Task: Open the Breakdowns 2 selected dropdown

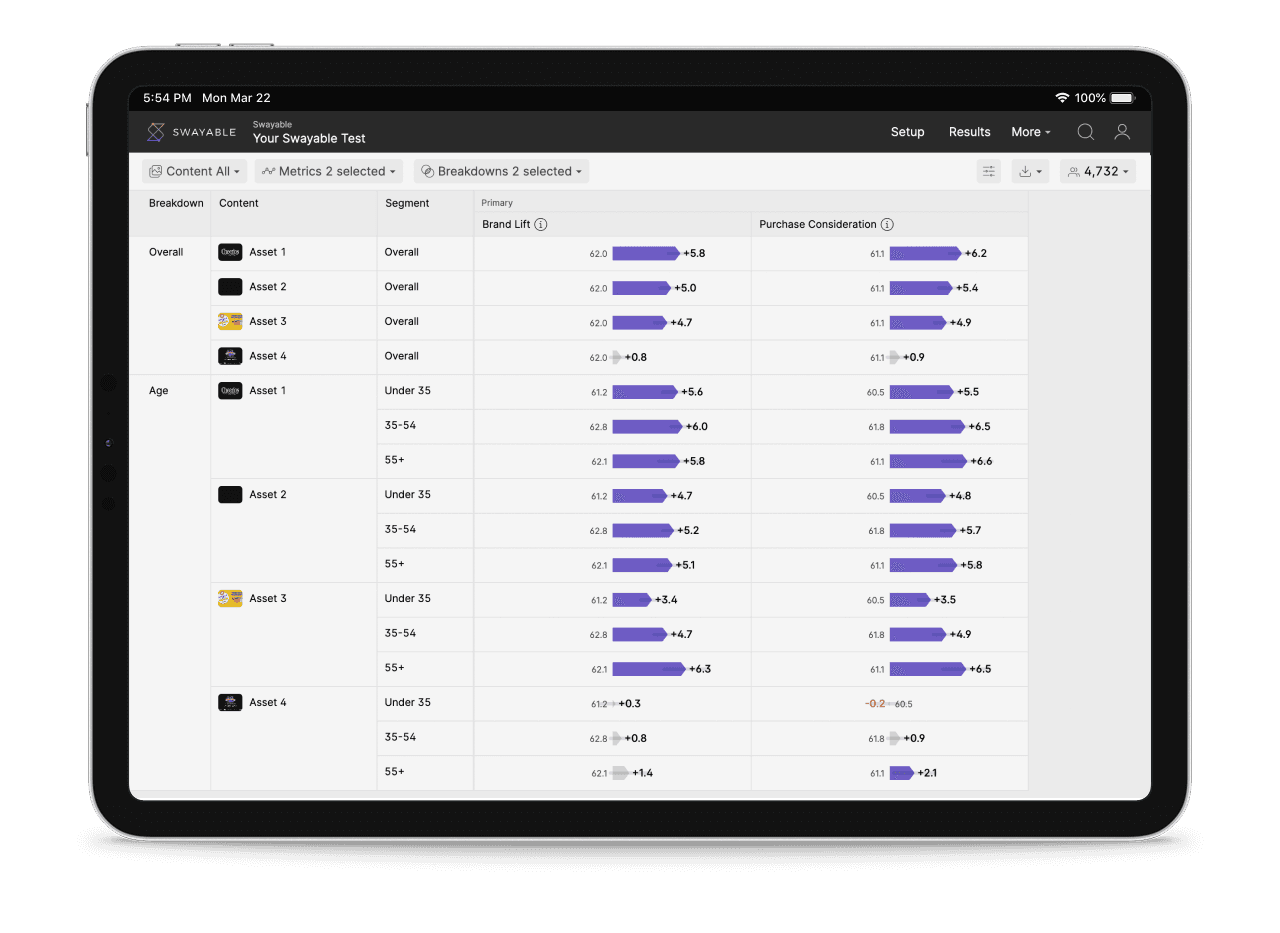Action: click(502, 172)
